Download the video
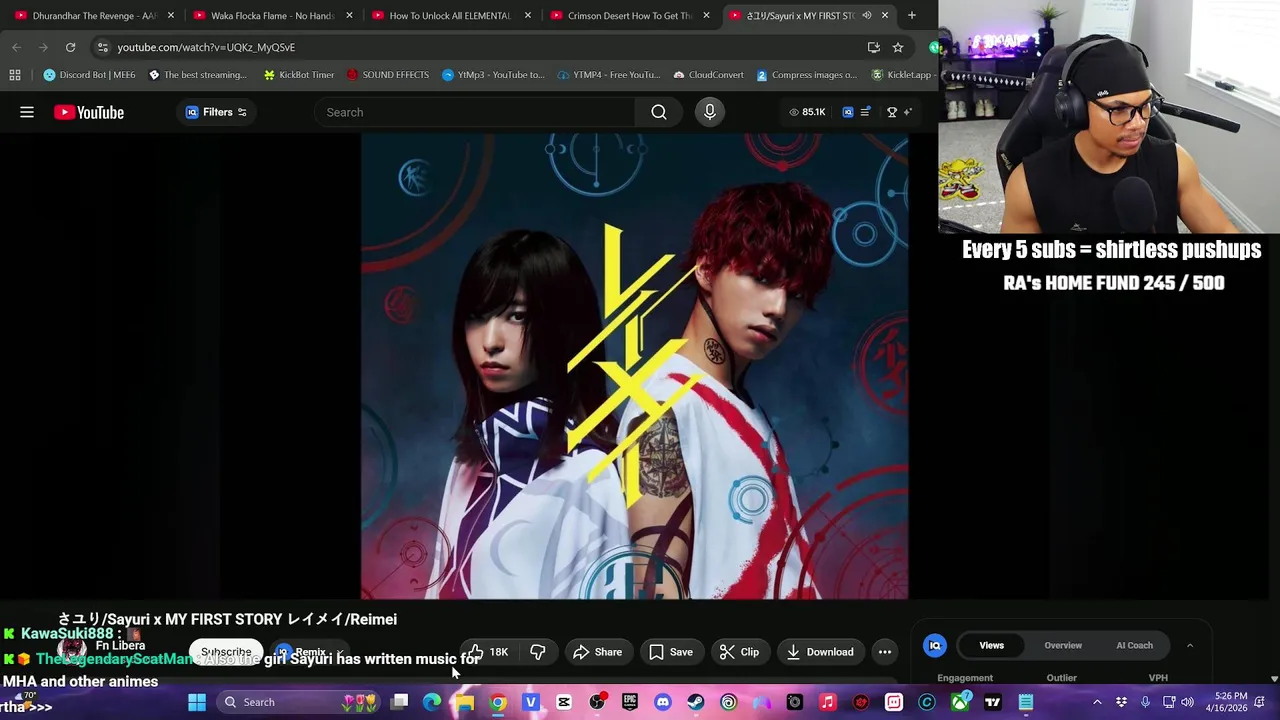Image resolution: width=1280 pixels, height=720 pixels. click(820, 652)
